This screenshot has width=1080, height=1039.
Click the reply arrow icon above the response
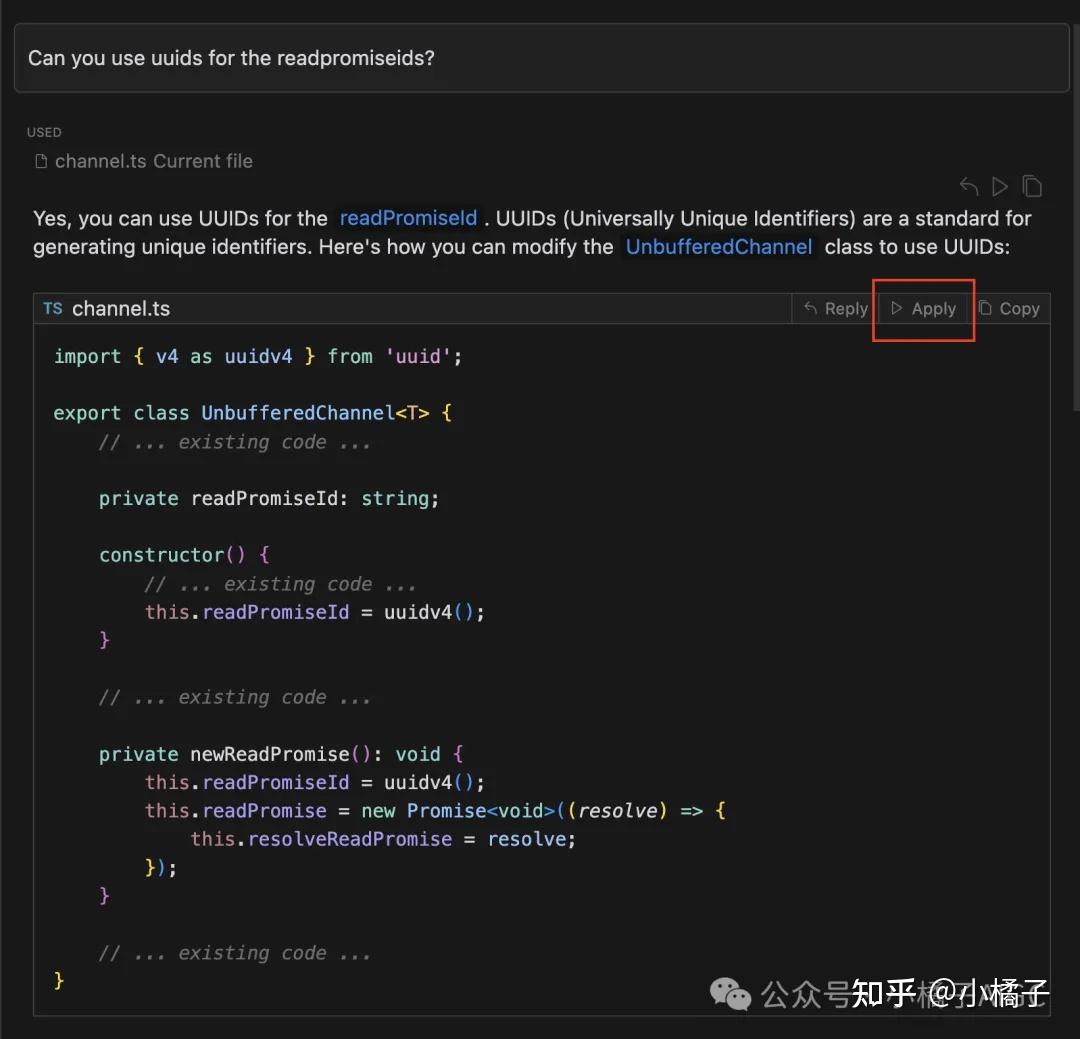coord(968,186)
